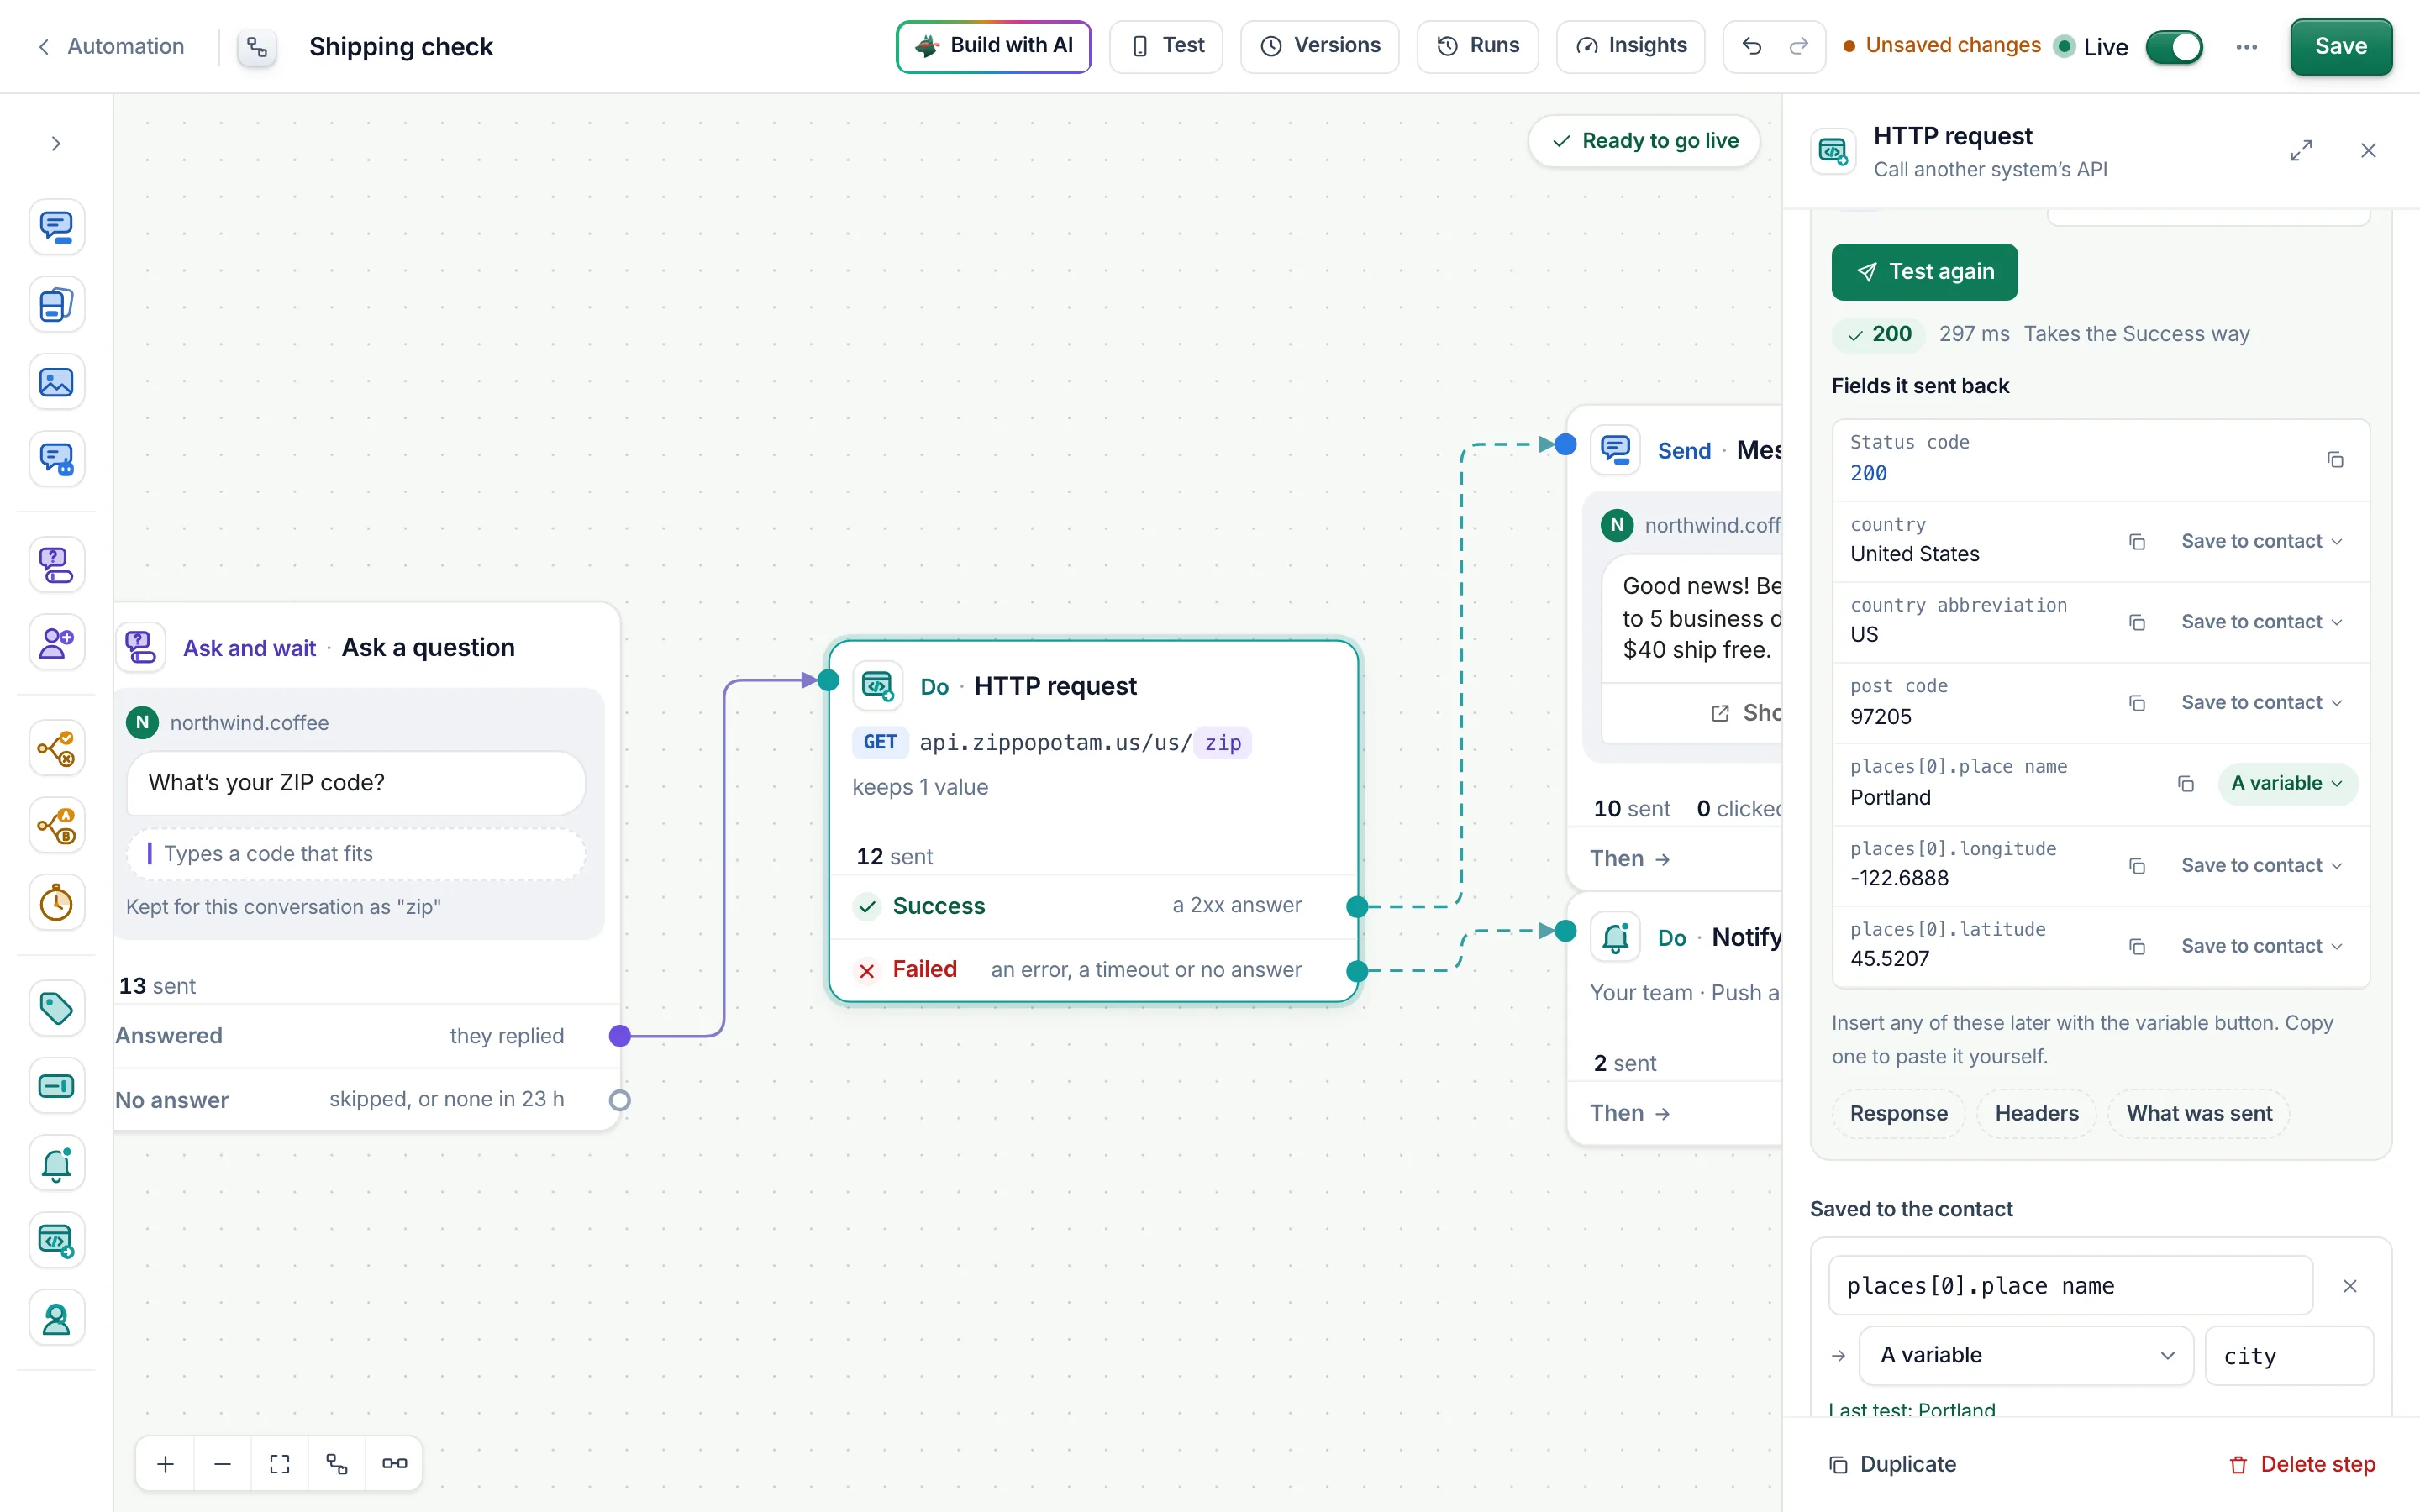Zoom in on the canvas

click(165, 1464)
